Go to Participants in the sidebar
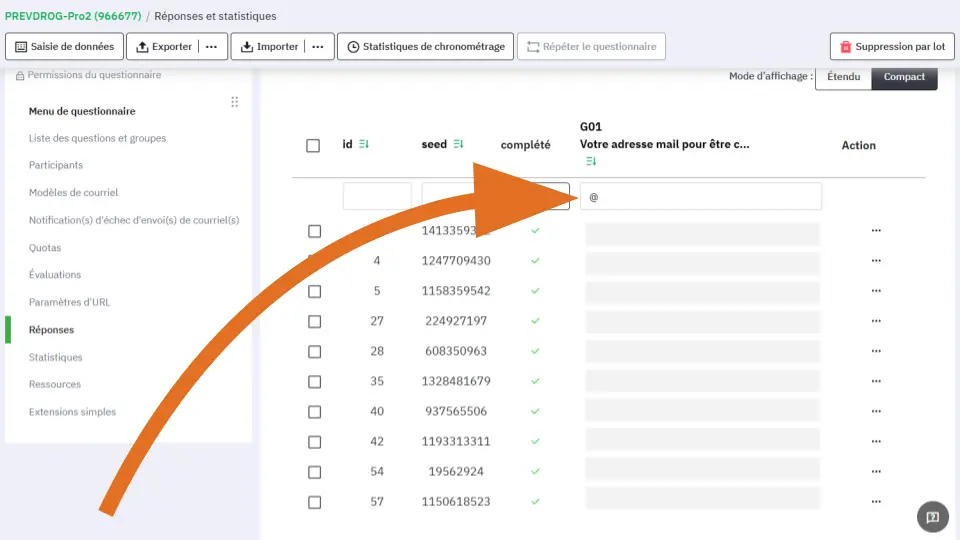960x540 pixels. [56, 165]
